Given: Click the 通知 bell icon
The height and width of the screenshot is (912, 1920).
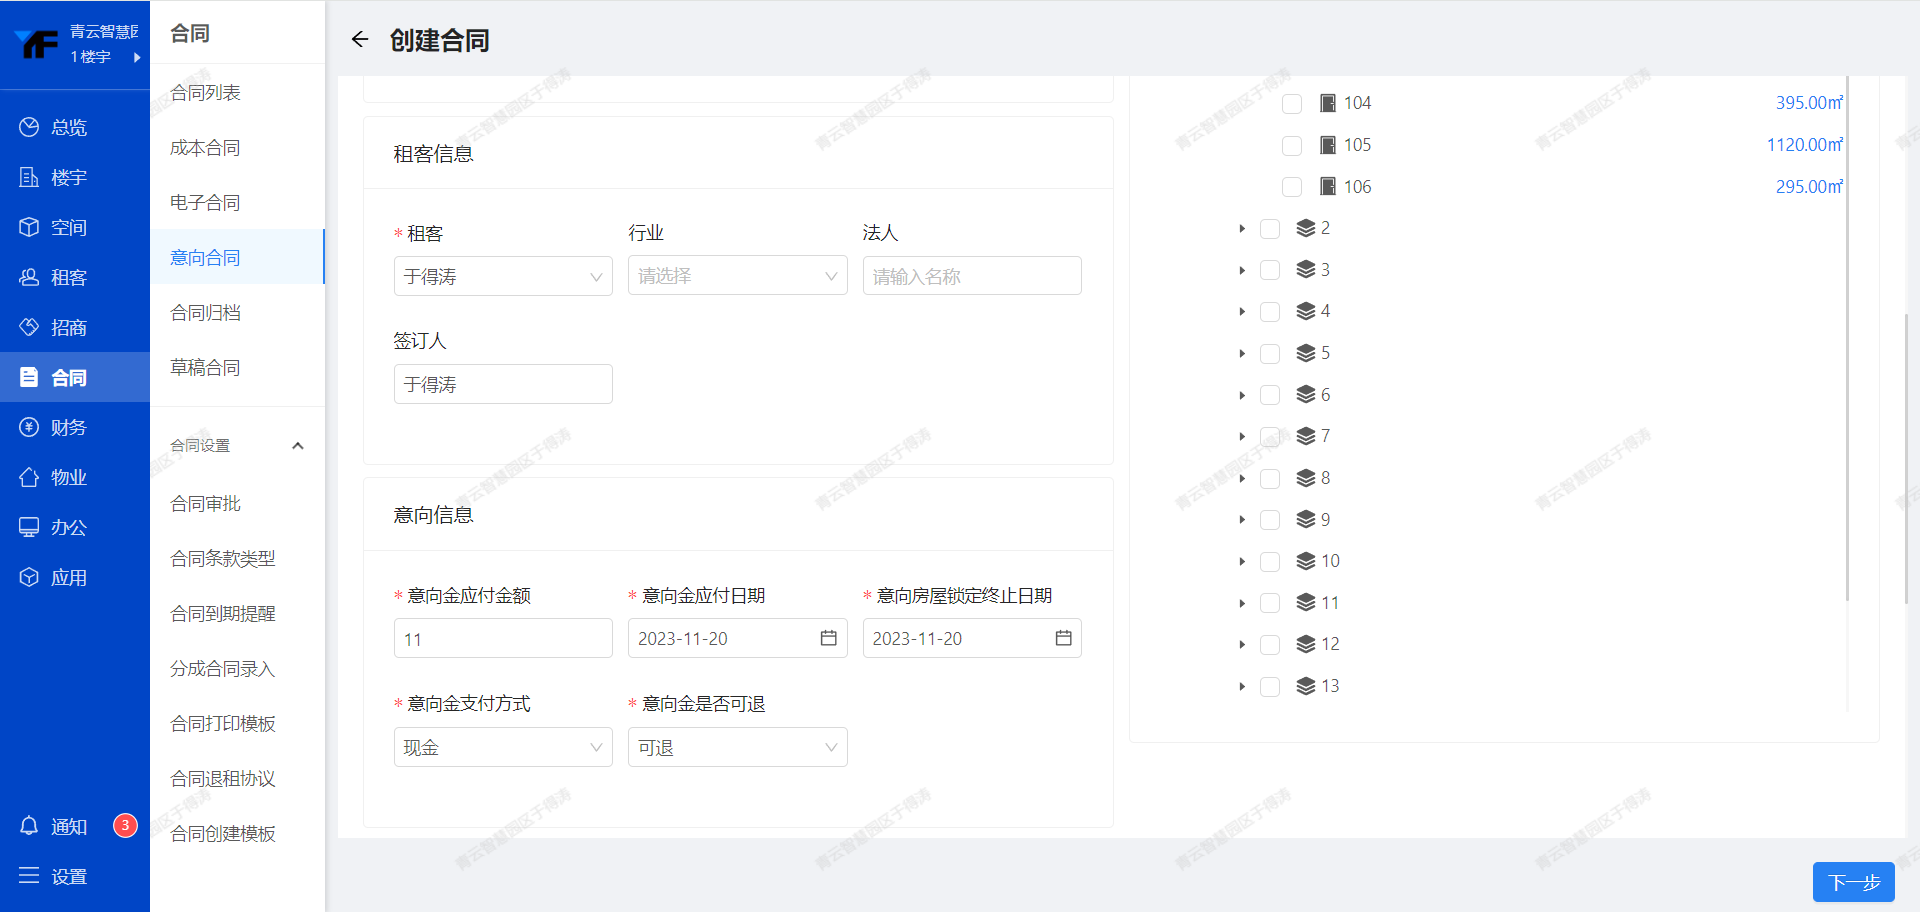Looking at the screenshot, I should (x=29, y=826).
